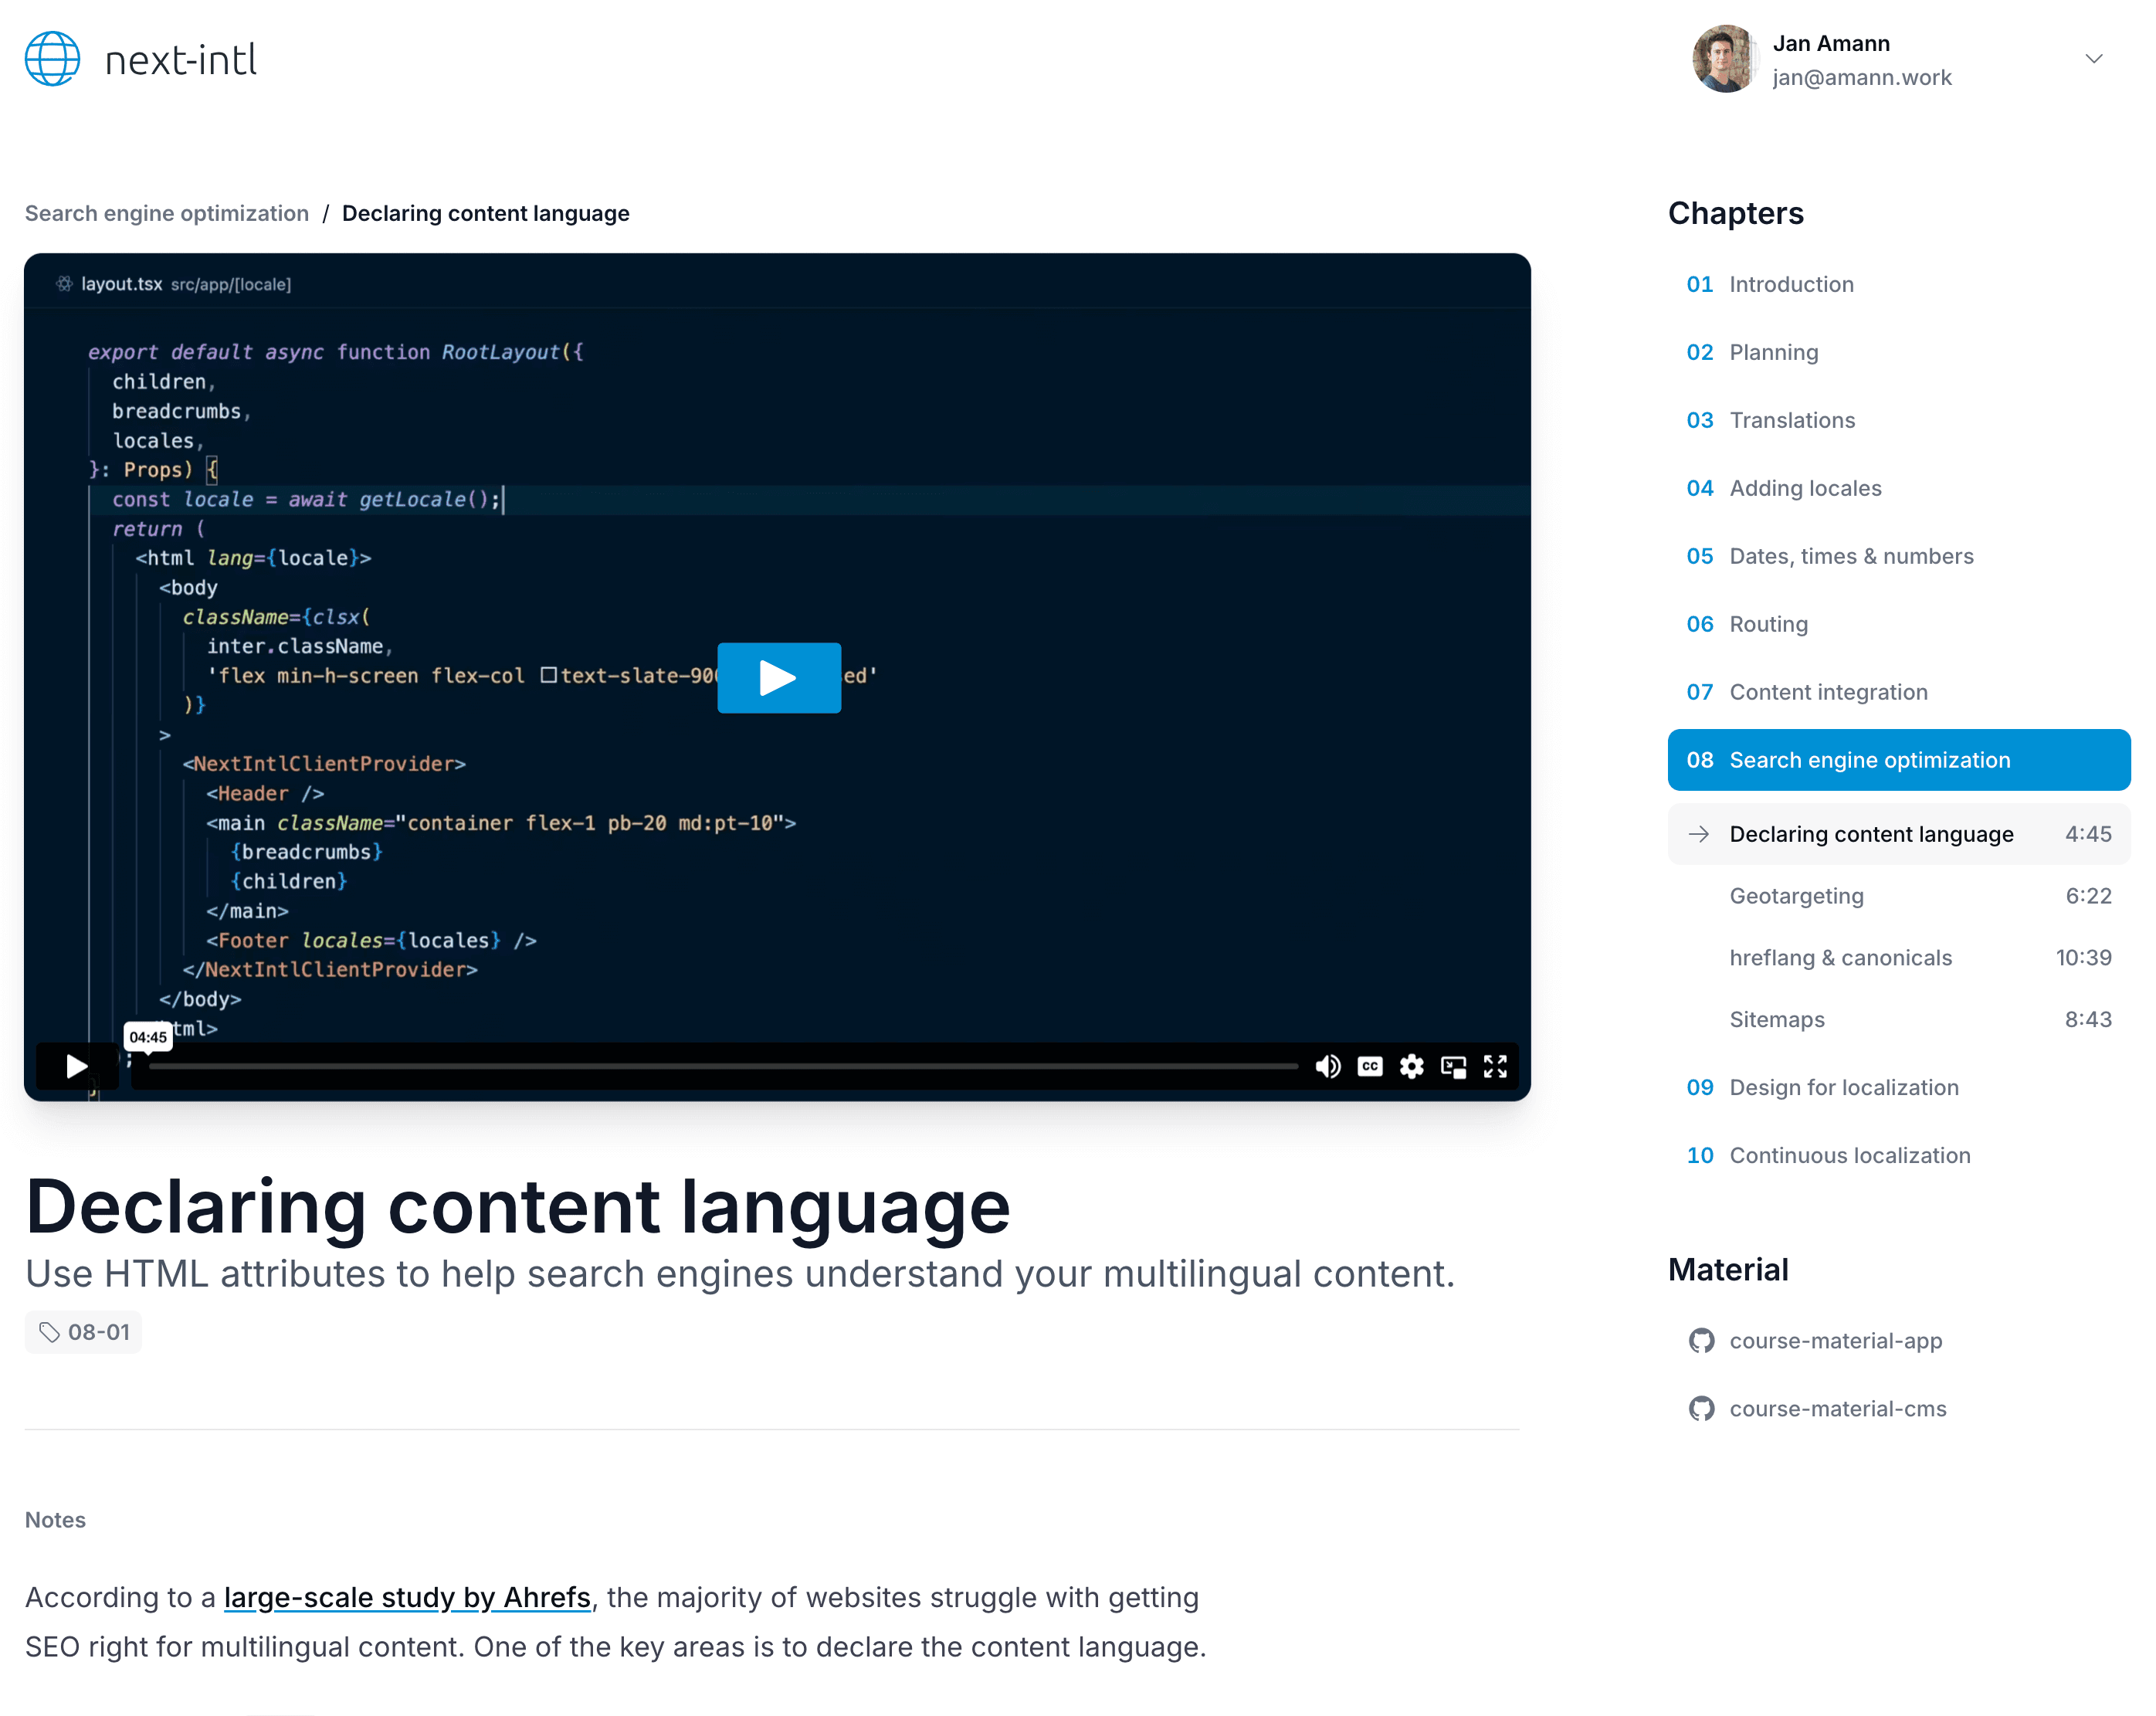Expand the 09 Design for localization chapter

pos(1843,1087)
